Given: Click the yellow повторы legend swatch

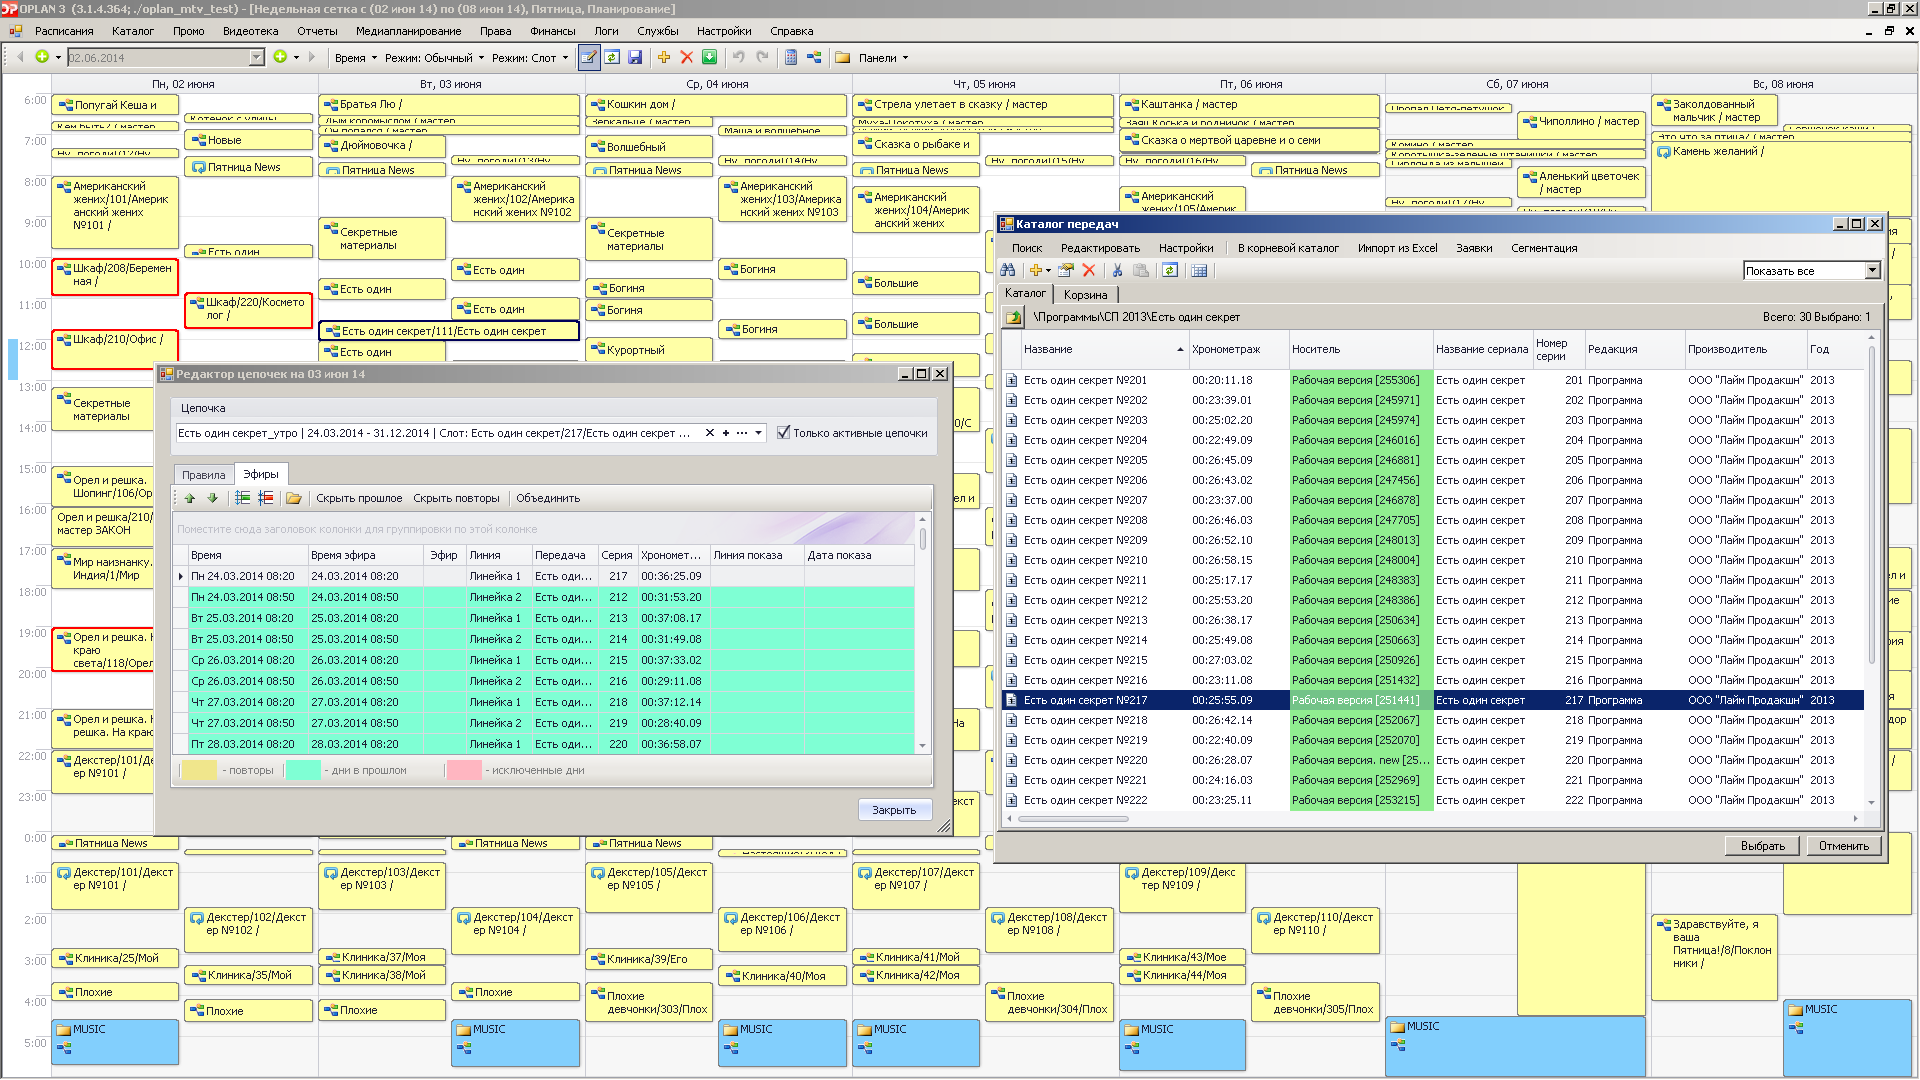Looking at the screenshot, I should coord(199,770).
